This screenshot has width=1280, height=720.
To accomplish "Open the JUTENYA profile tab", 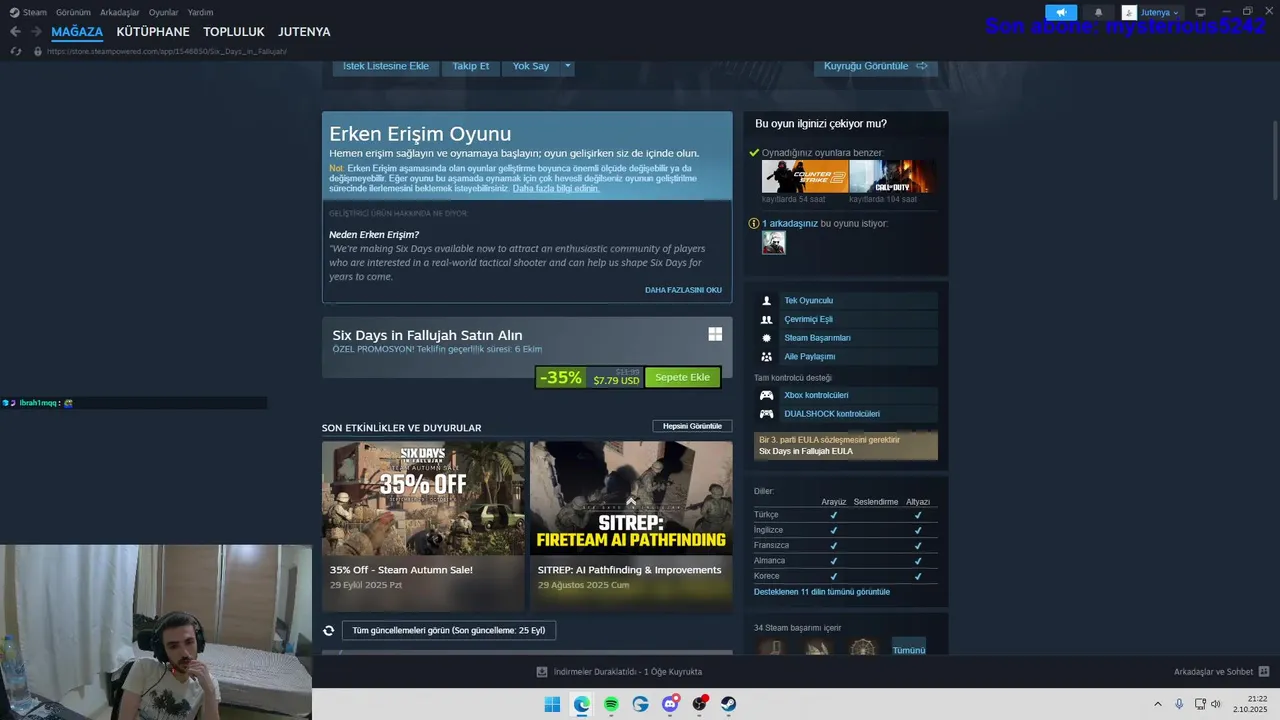I will [x=304, y=32].
